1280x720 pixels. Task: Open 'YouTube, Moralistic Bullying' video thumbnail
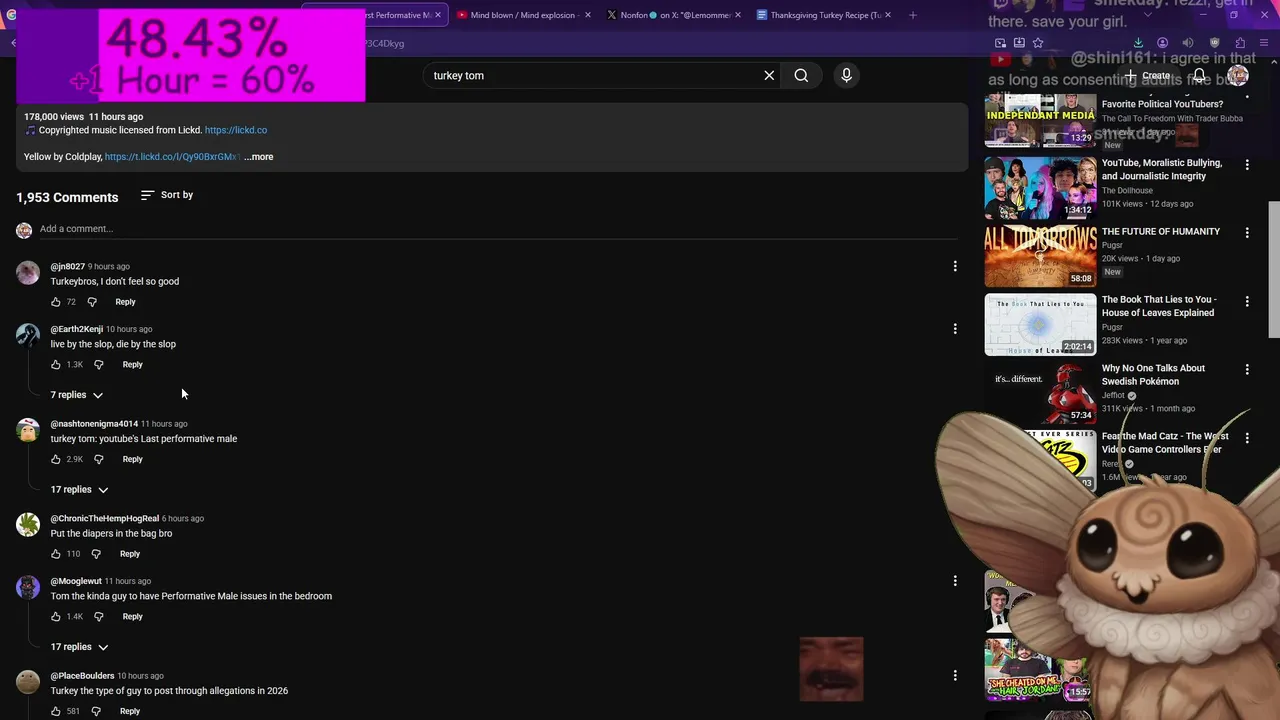pyautogui.click(x=1040, y=188)
